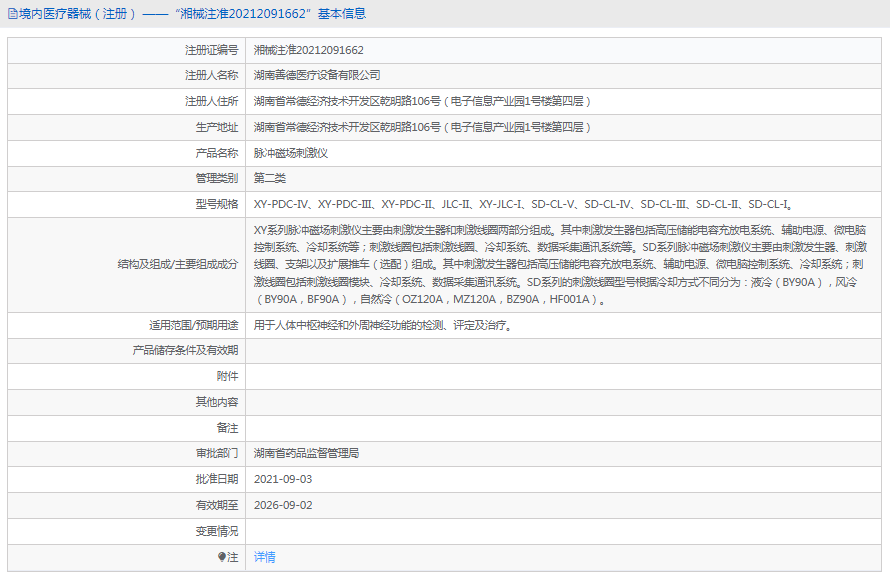Click the bulb icon beside 注 label
This screenshot has height=580, width=890.
click(221, 557)
